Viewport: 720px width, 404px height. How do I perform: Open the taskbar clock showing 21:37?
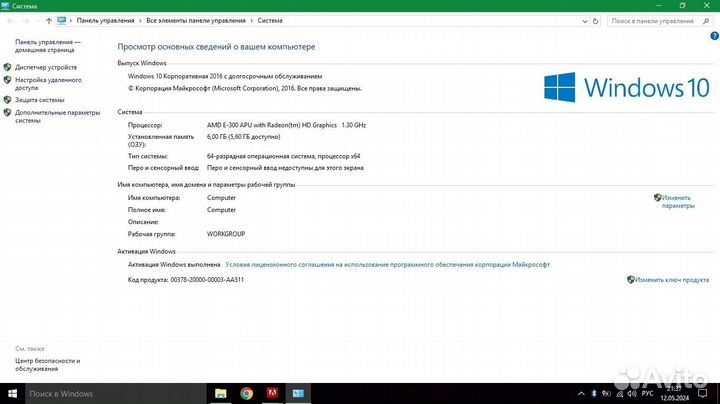click(x=675, y=393)
